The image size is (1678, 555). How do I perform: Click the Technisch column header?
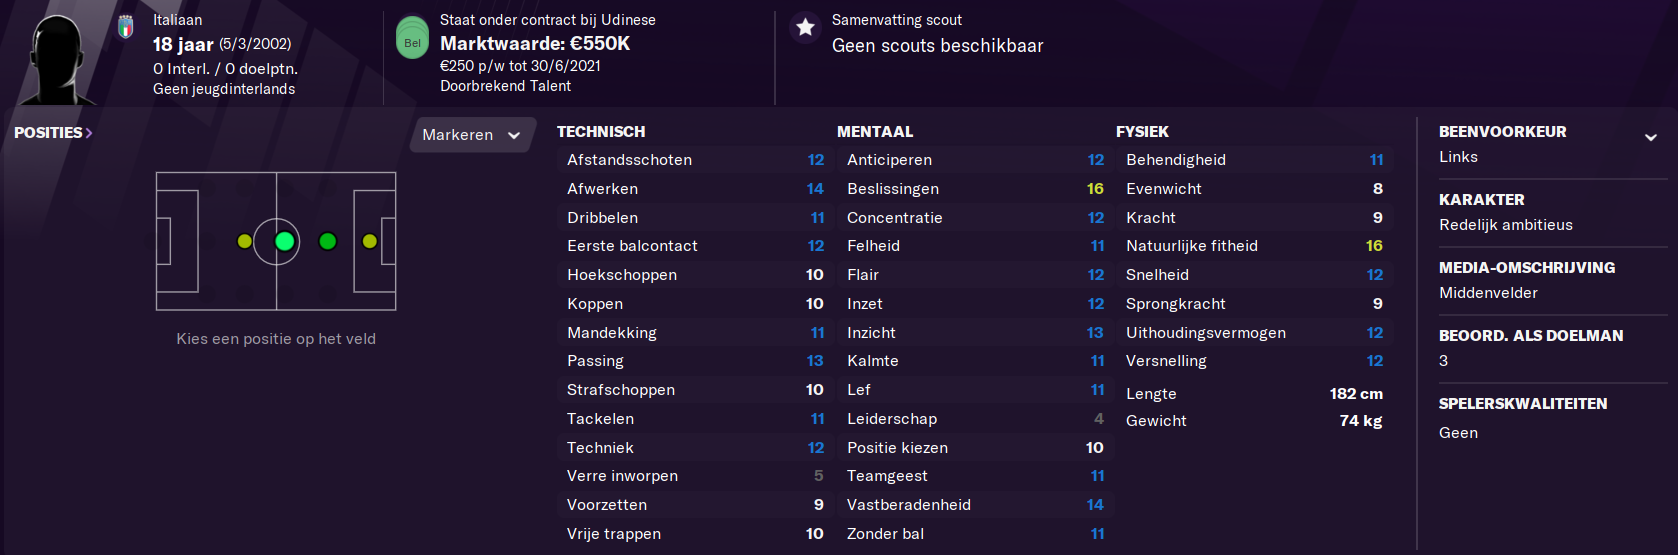[601, 131]
